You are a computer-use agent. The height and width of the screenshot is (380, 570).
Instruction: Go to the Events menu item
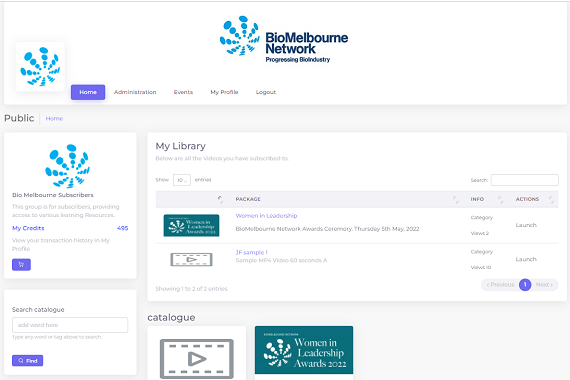[183, 92]
